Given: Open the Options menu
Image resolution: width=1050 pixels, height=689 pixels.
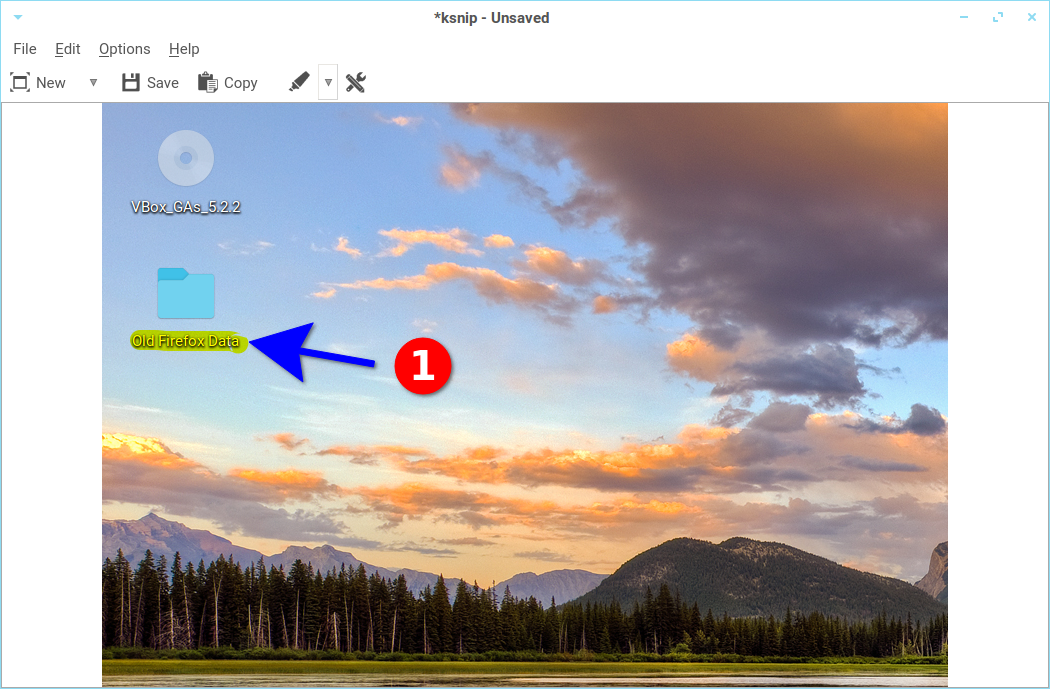Looking at the screenshot, I should pos(125,49).
